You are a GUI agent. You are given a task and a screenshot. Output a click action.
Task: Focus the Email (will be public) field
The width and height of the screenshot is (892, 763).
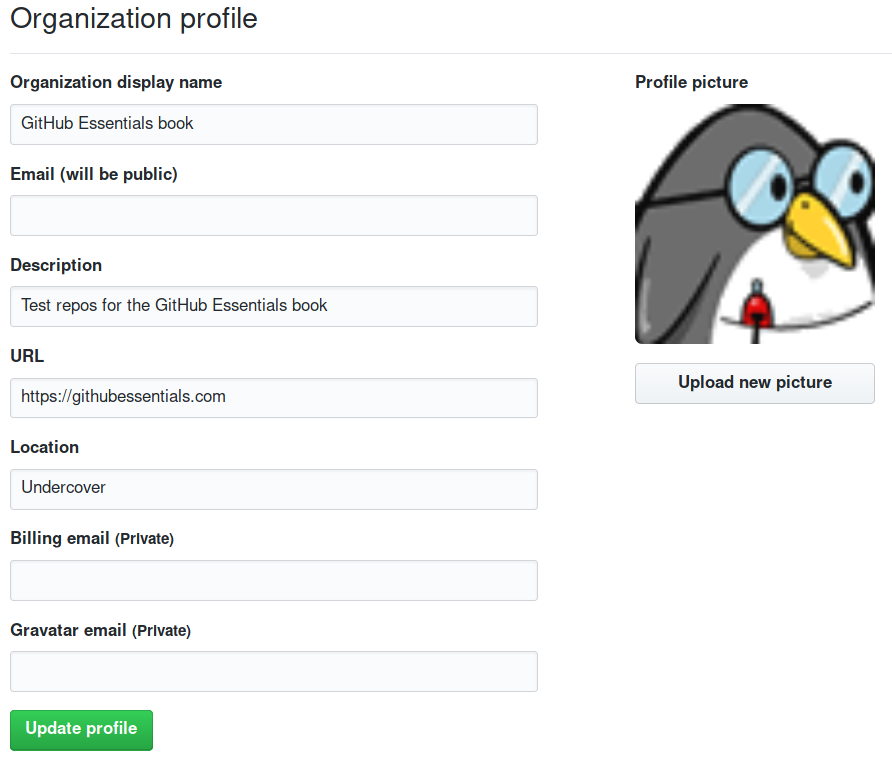[274, 215]
